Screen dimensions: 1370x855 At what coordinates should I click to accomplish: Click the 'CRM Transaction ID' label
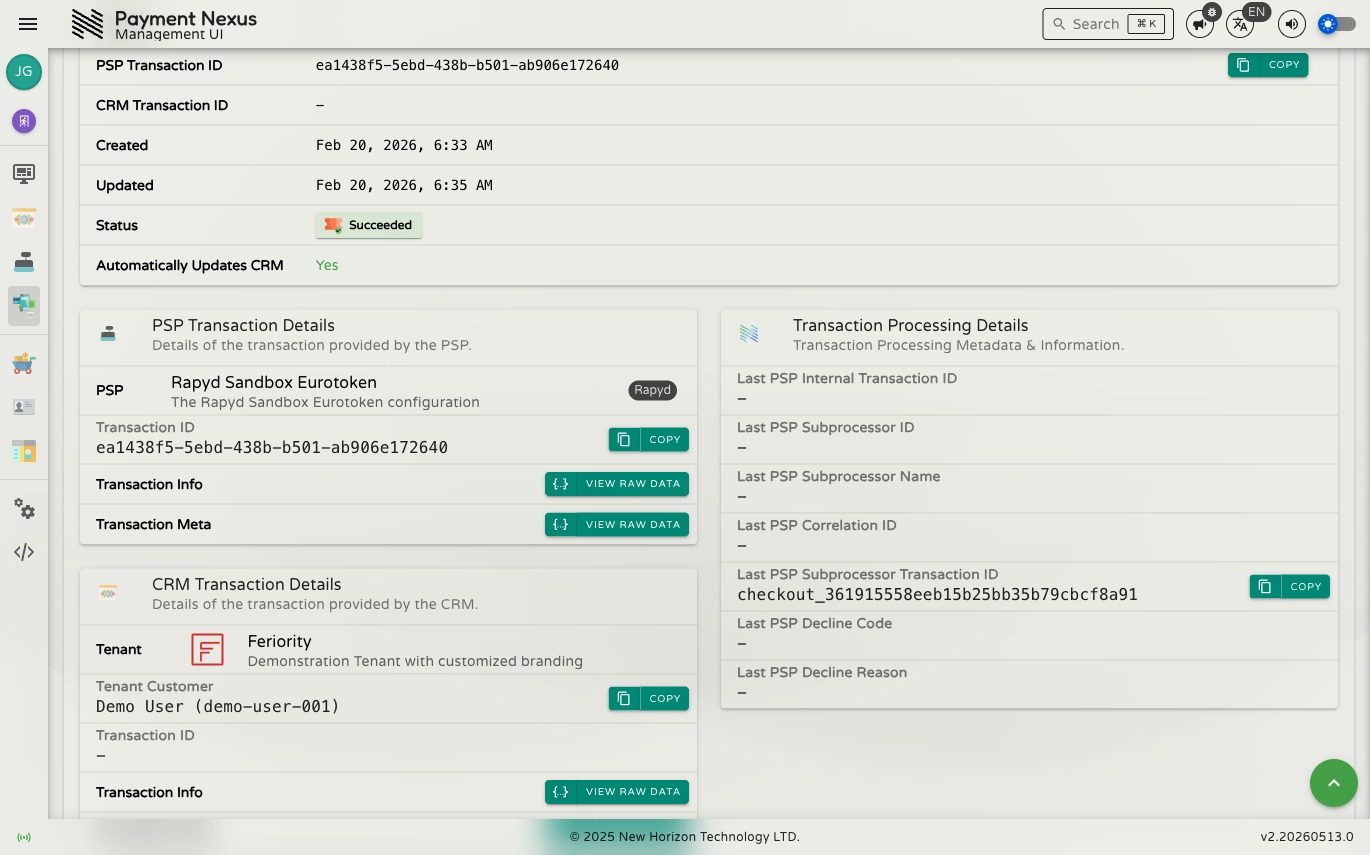click(x=162, y=105)
